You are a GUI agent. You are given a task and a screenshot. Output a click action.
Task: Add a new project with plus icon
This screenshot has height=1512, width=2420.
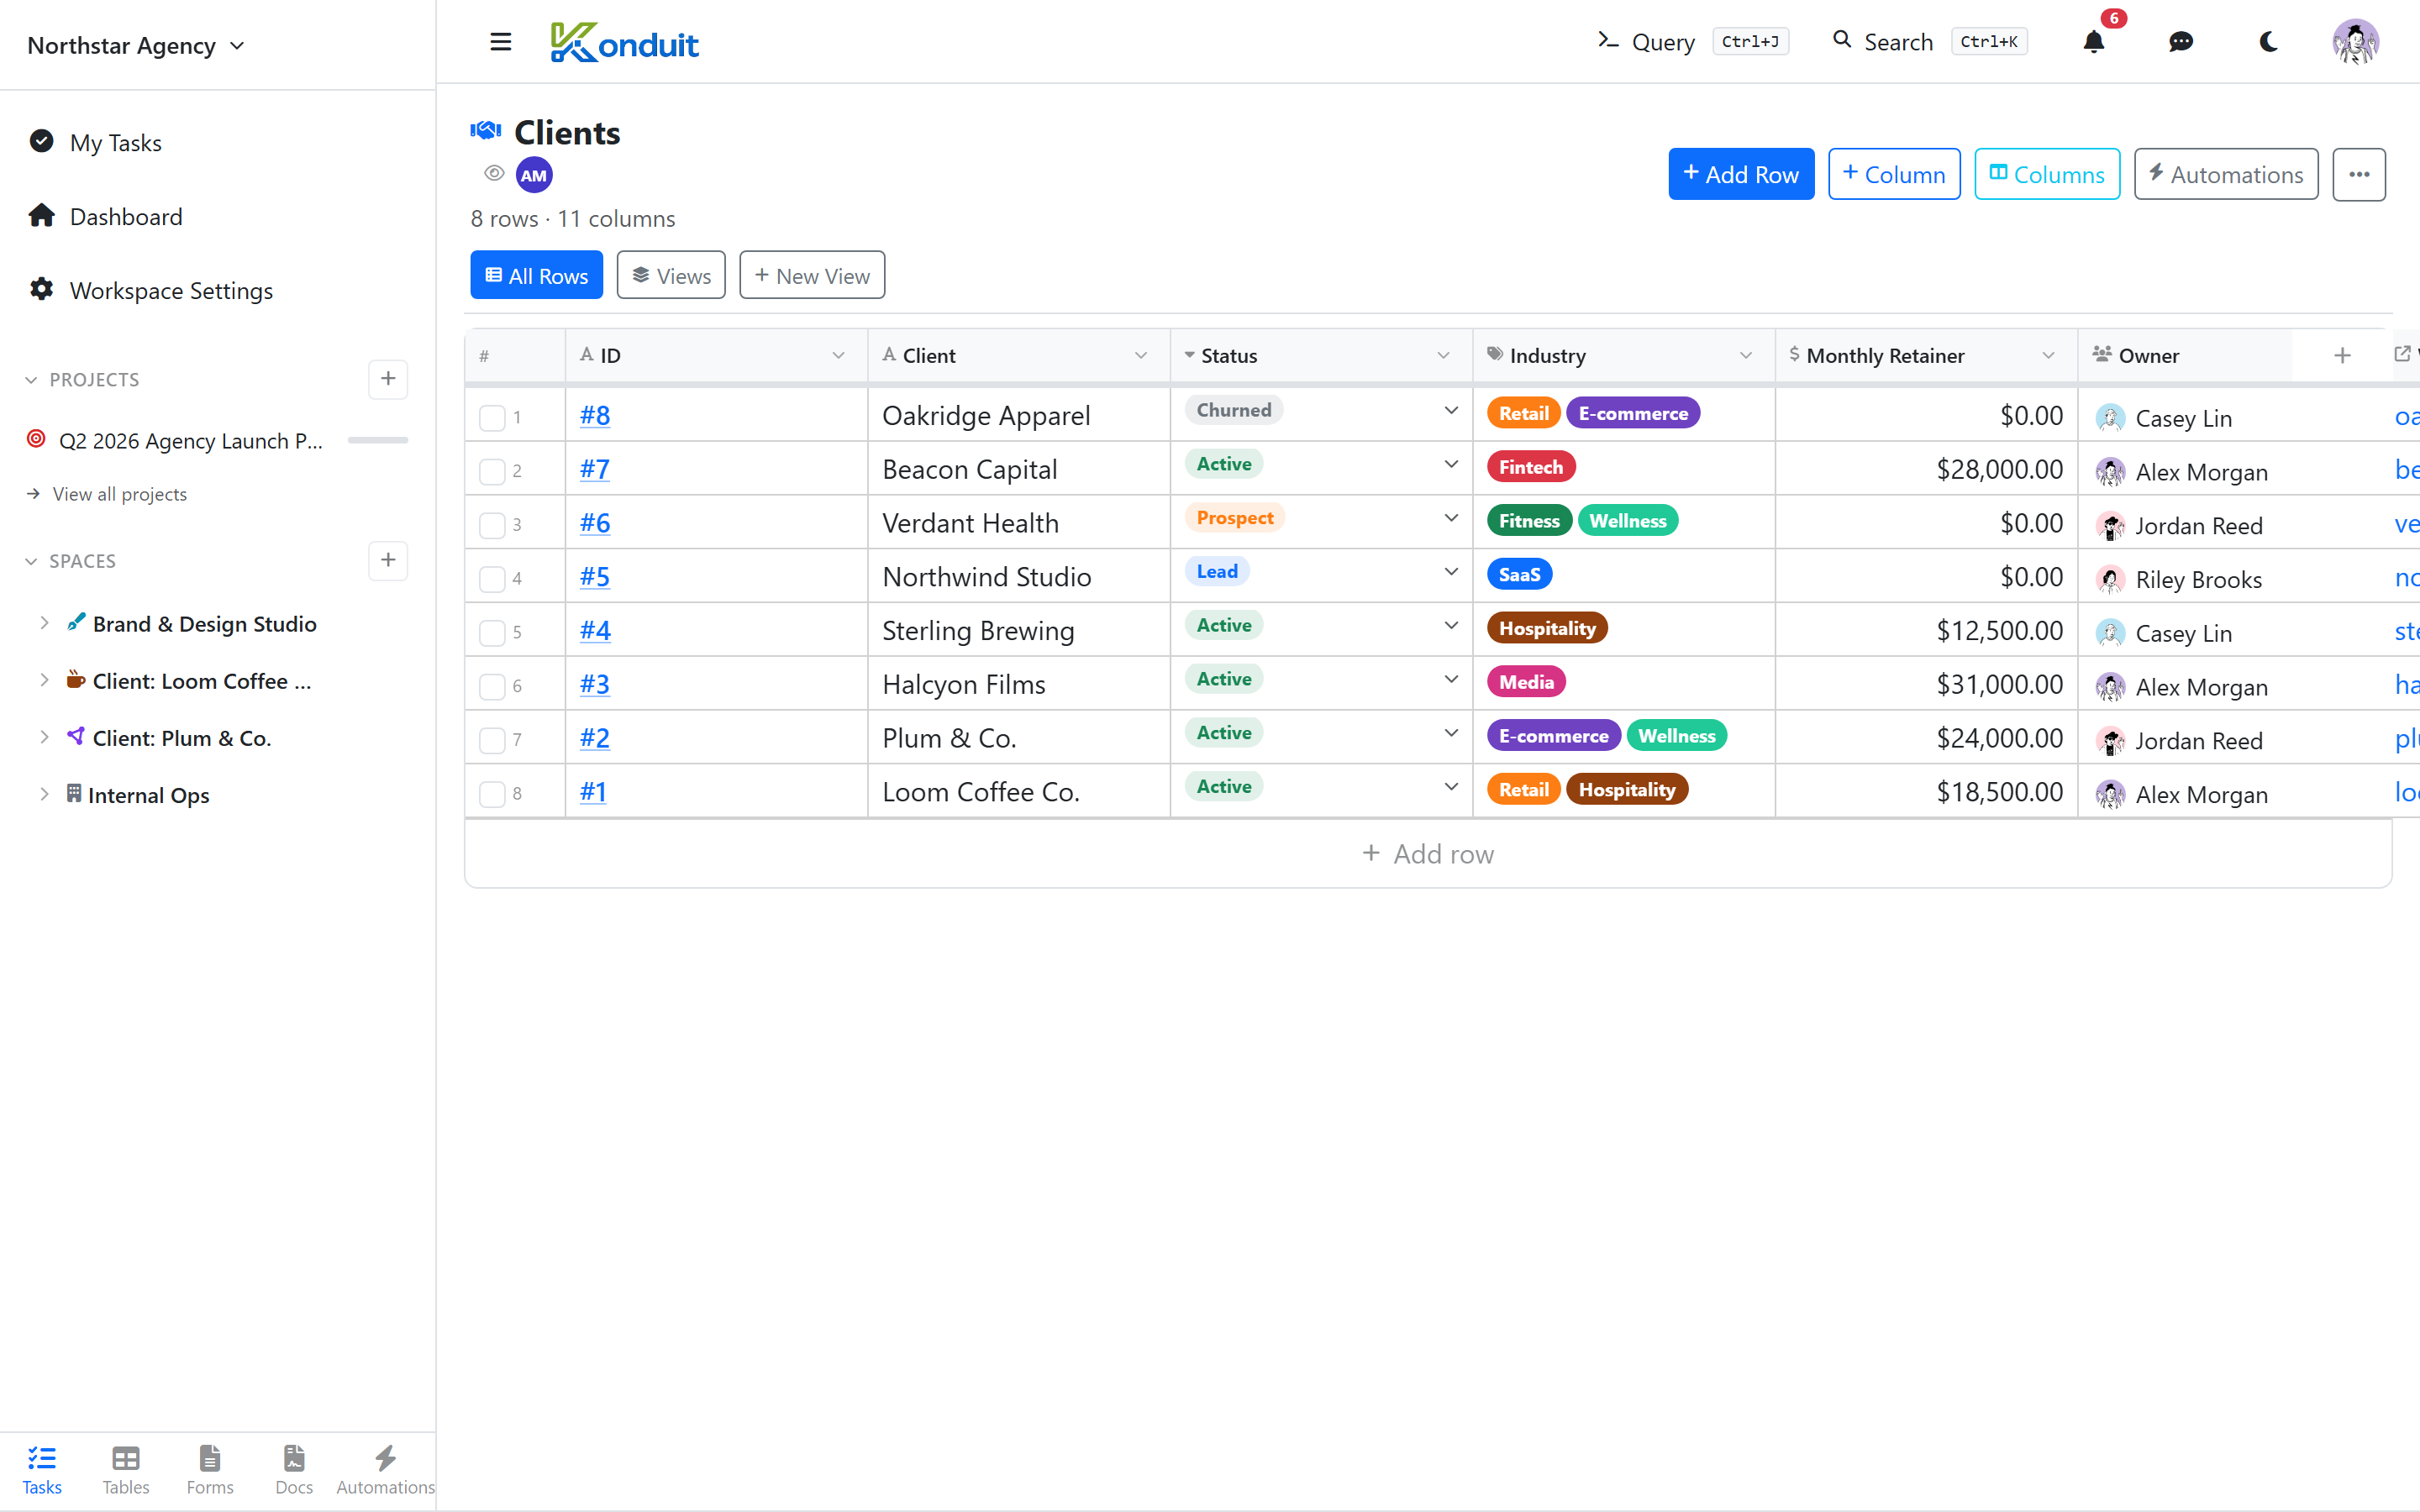pos(388,379)
